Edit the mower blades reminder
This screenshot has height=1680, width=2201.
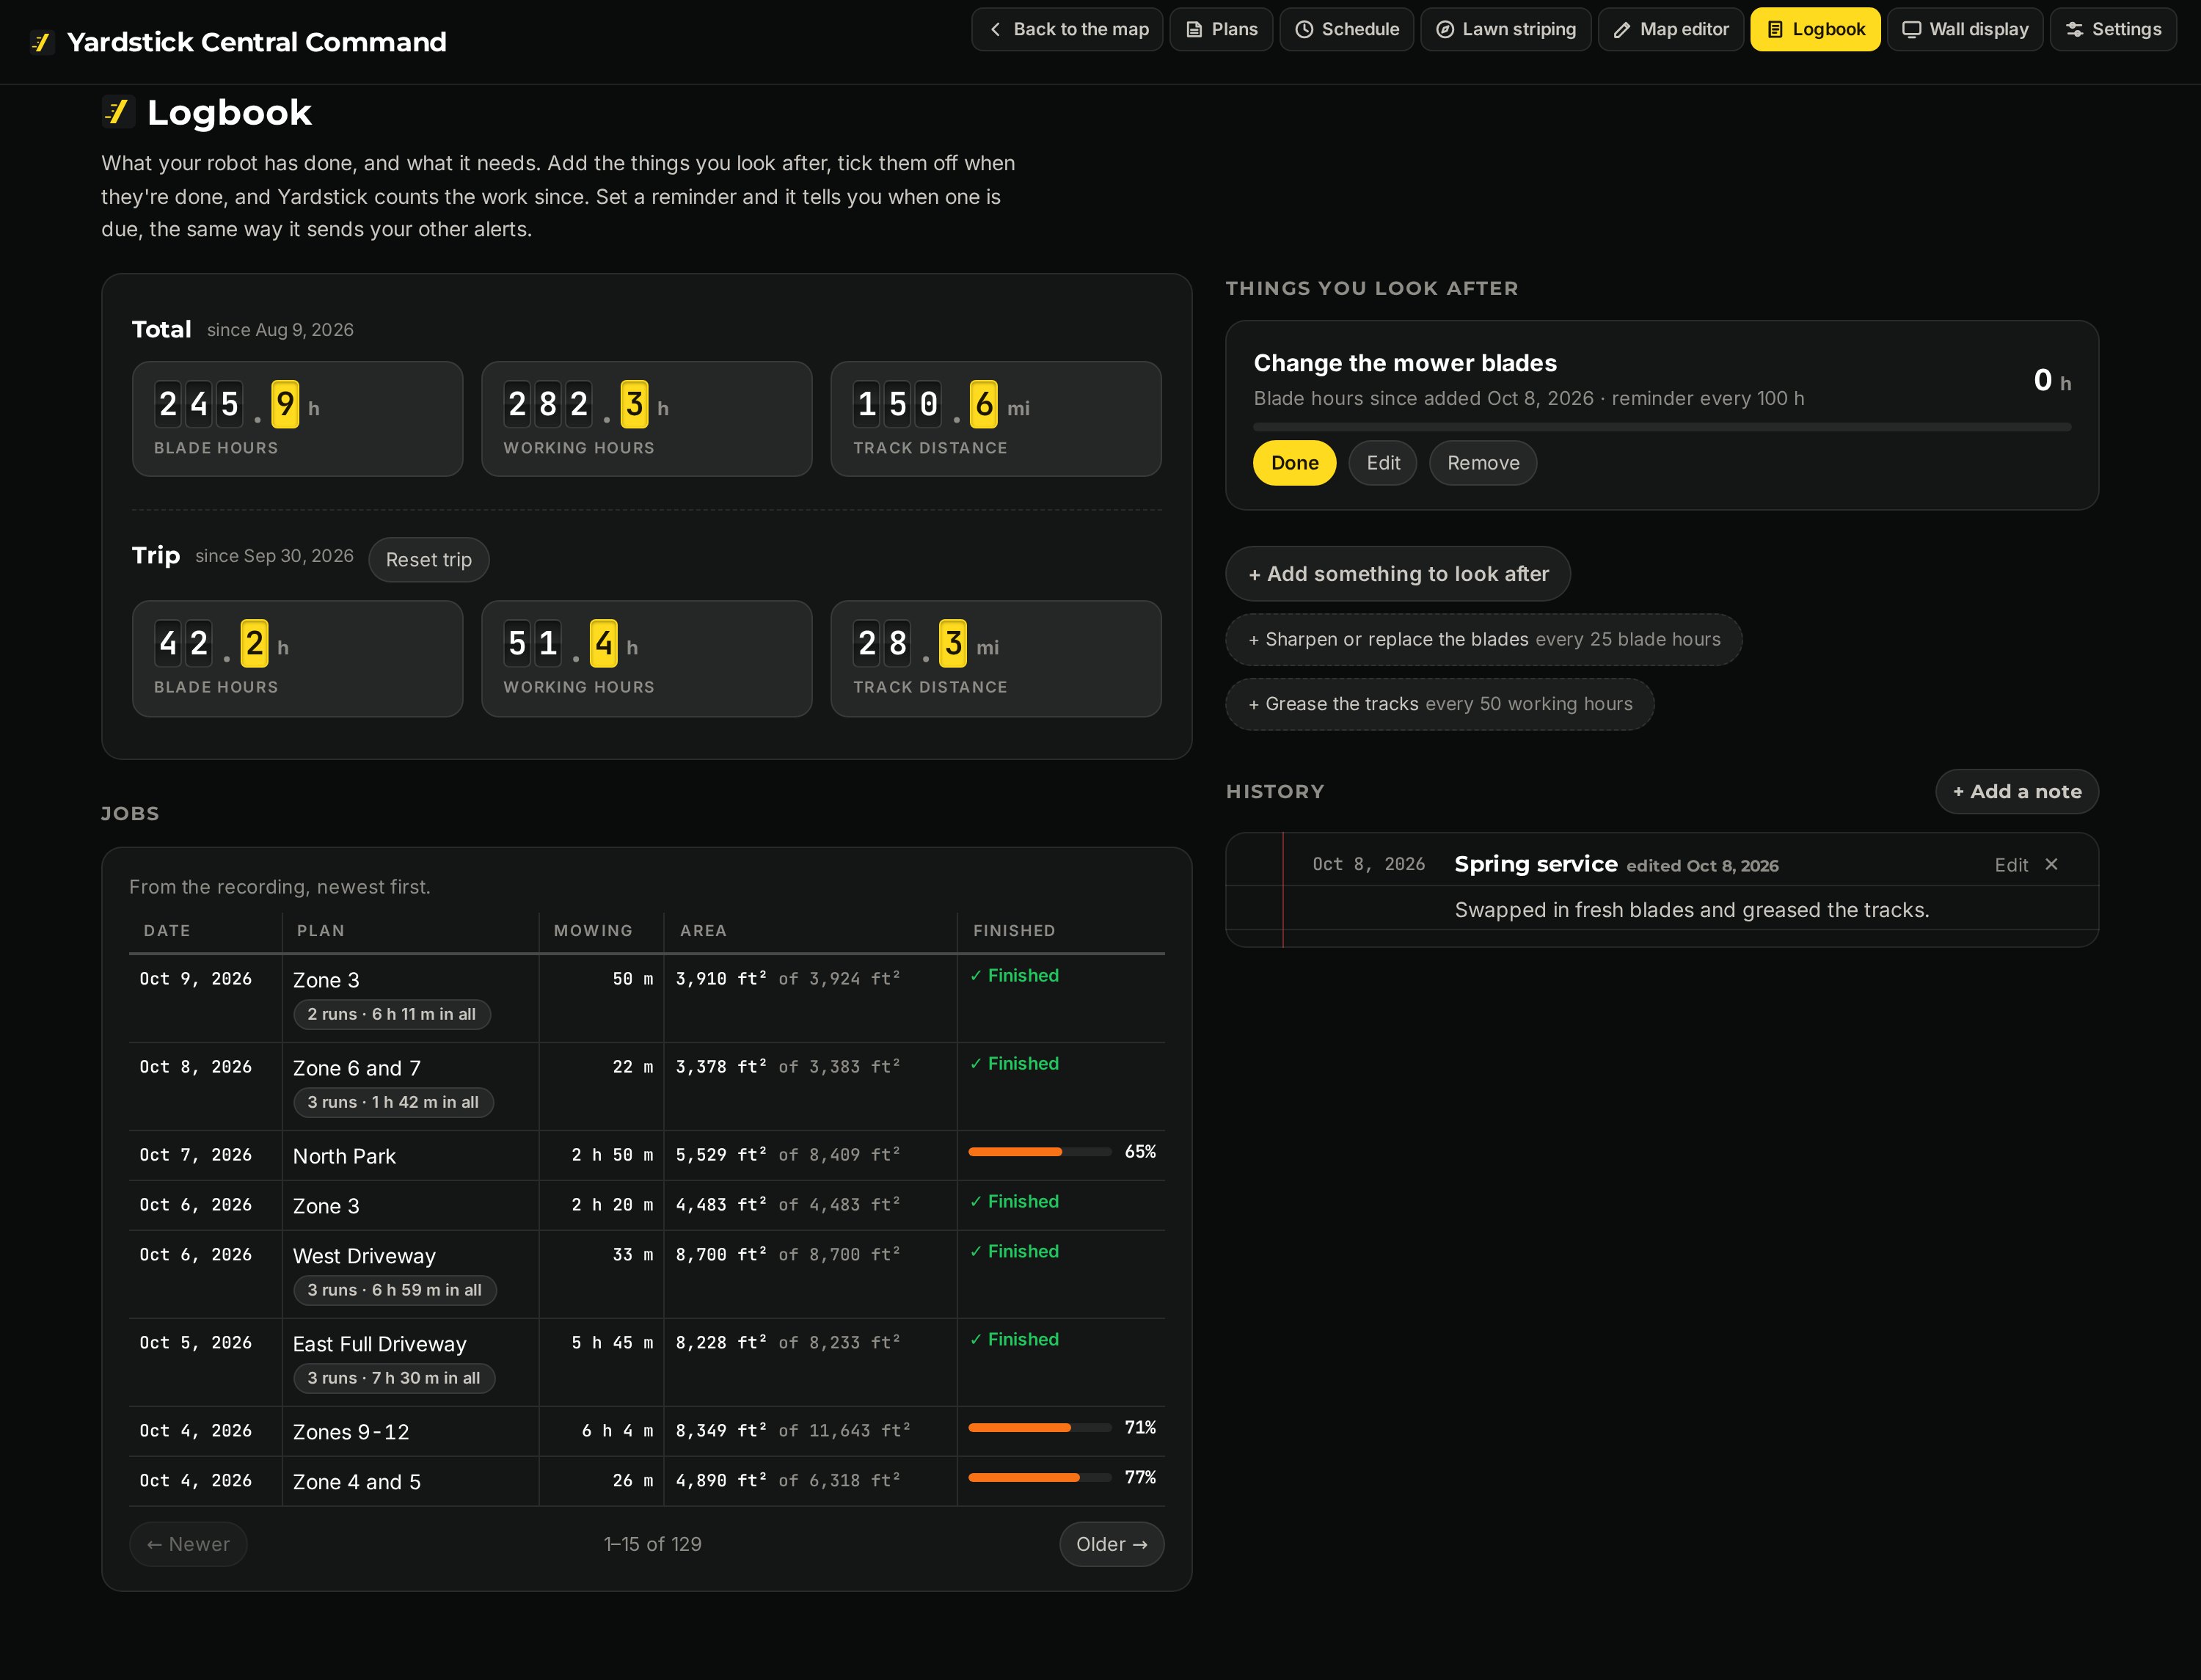point(1382,463)
